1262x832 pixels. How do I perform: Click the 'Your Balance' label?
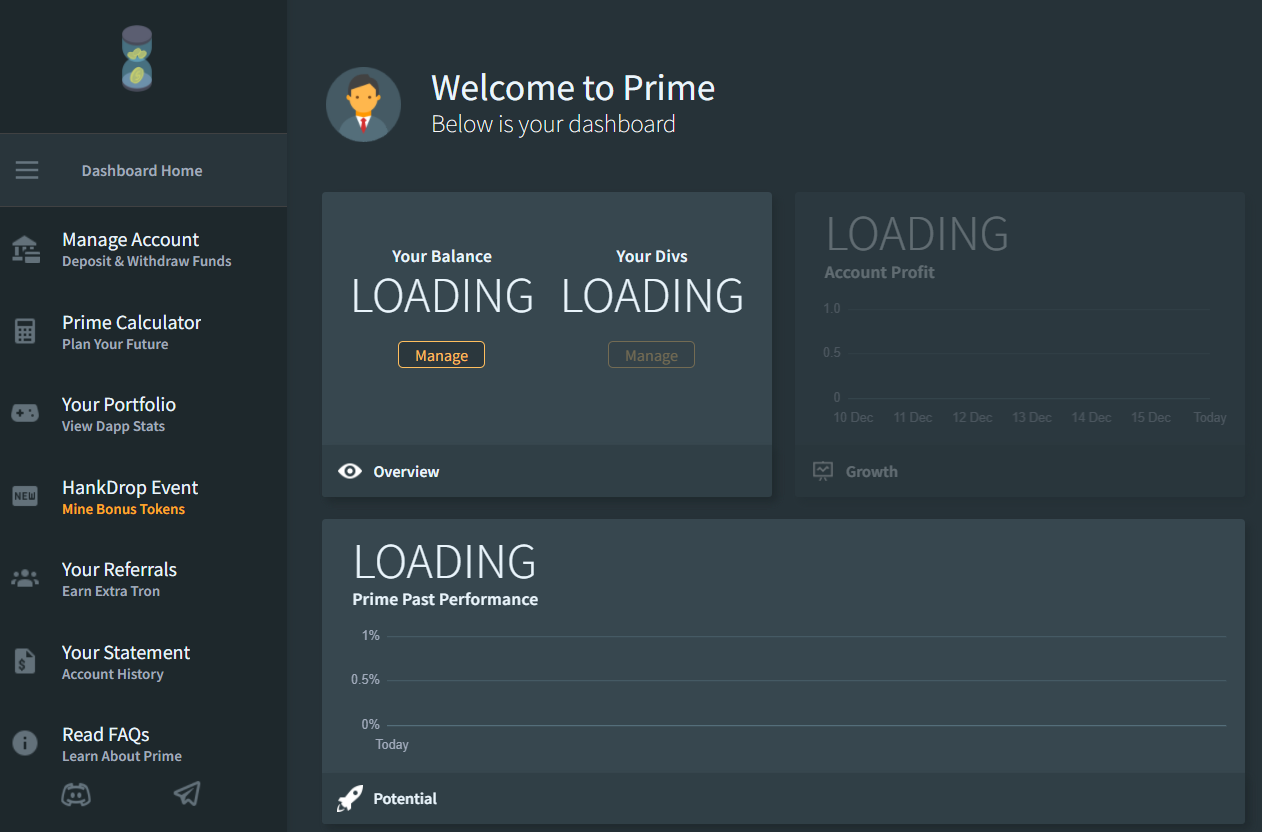pos(442,256)
